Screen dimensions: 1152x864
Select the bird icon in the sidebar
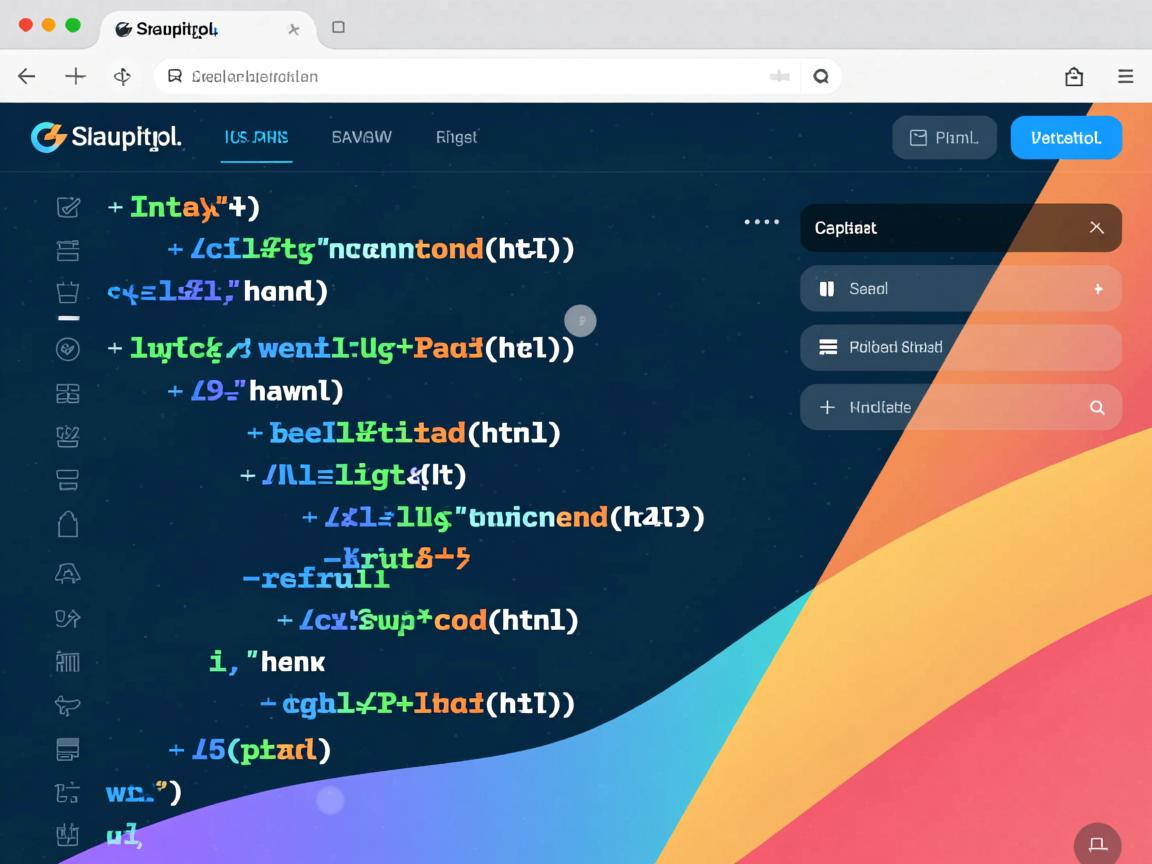[x=68, y=705]
